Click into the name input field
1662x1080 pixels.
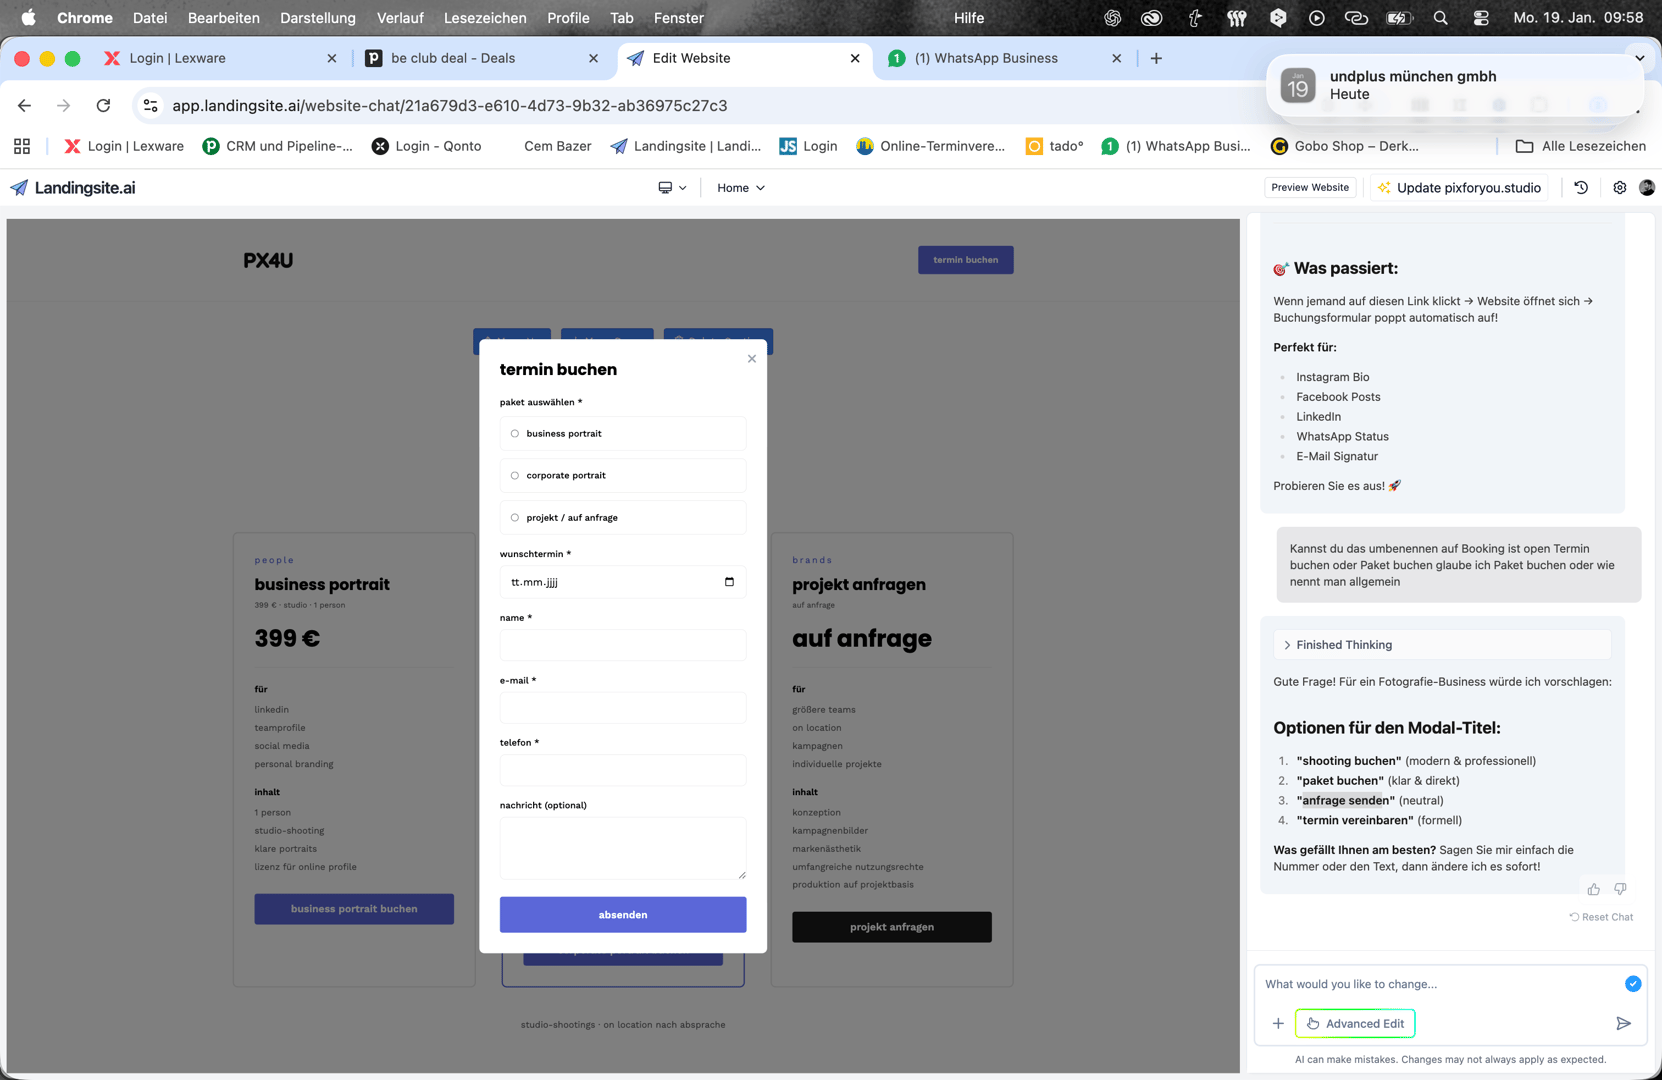point(623,645)
